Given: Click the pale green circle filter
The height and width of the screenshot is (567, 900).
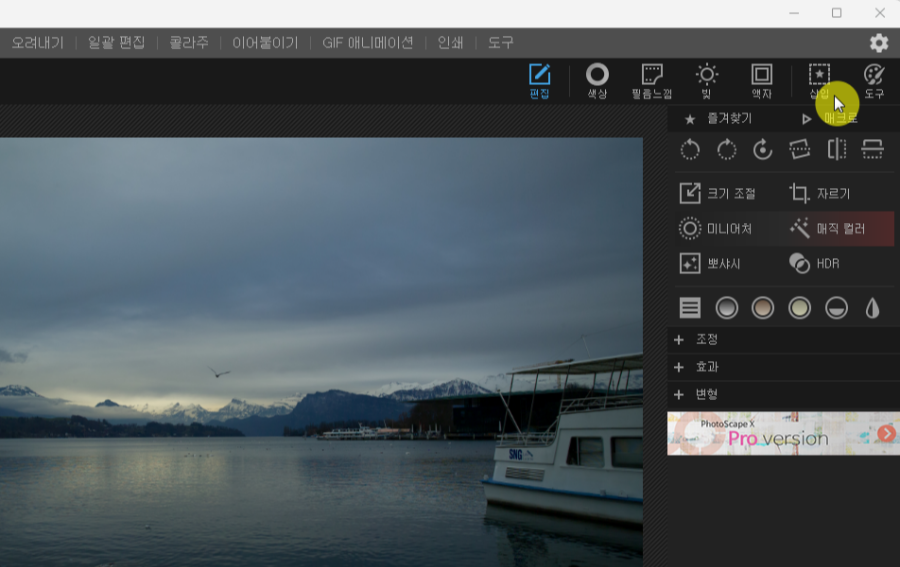Looking at the screenshot, I should point(800,308).
